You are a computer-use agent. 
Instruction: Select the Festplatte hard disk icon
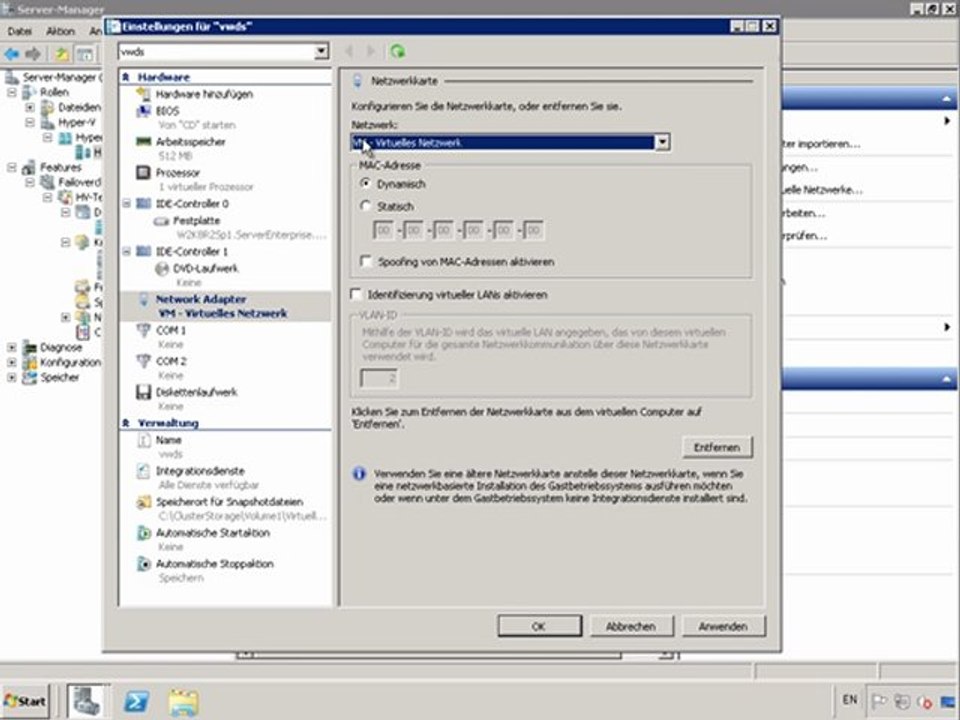tap(162, 221)
